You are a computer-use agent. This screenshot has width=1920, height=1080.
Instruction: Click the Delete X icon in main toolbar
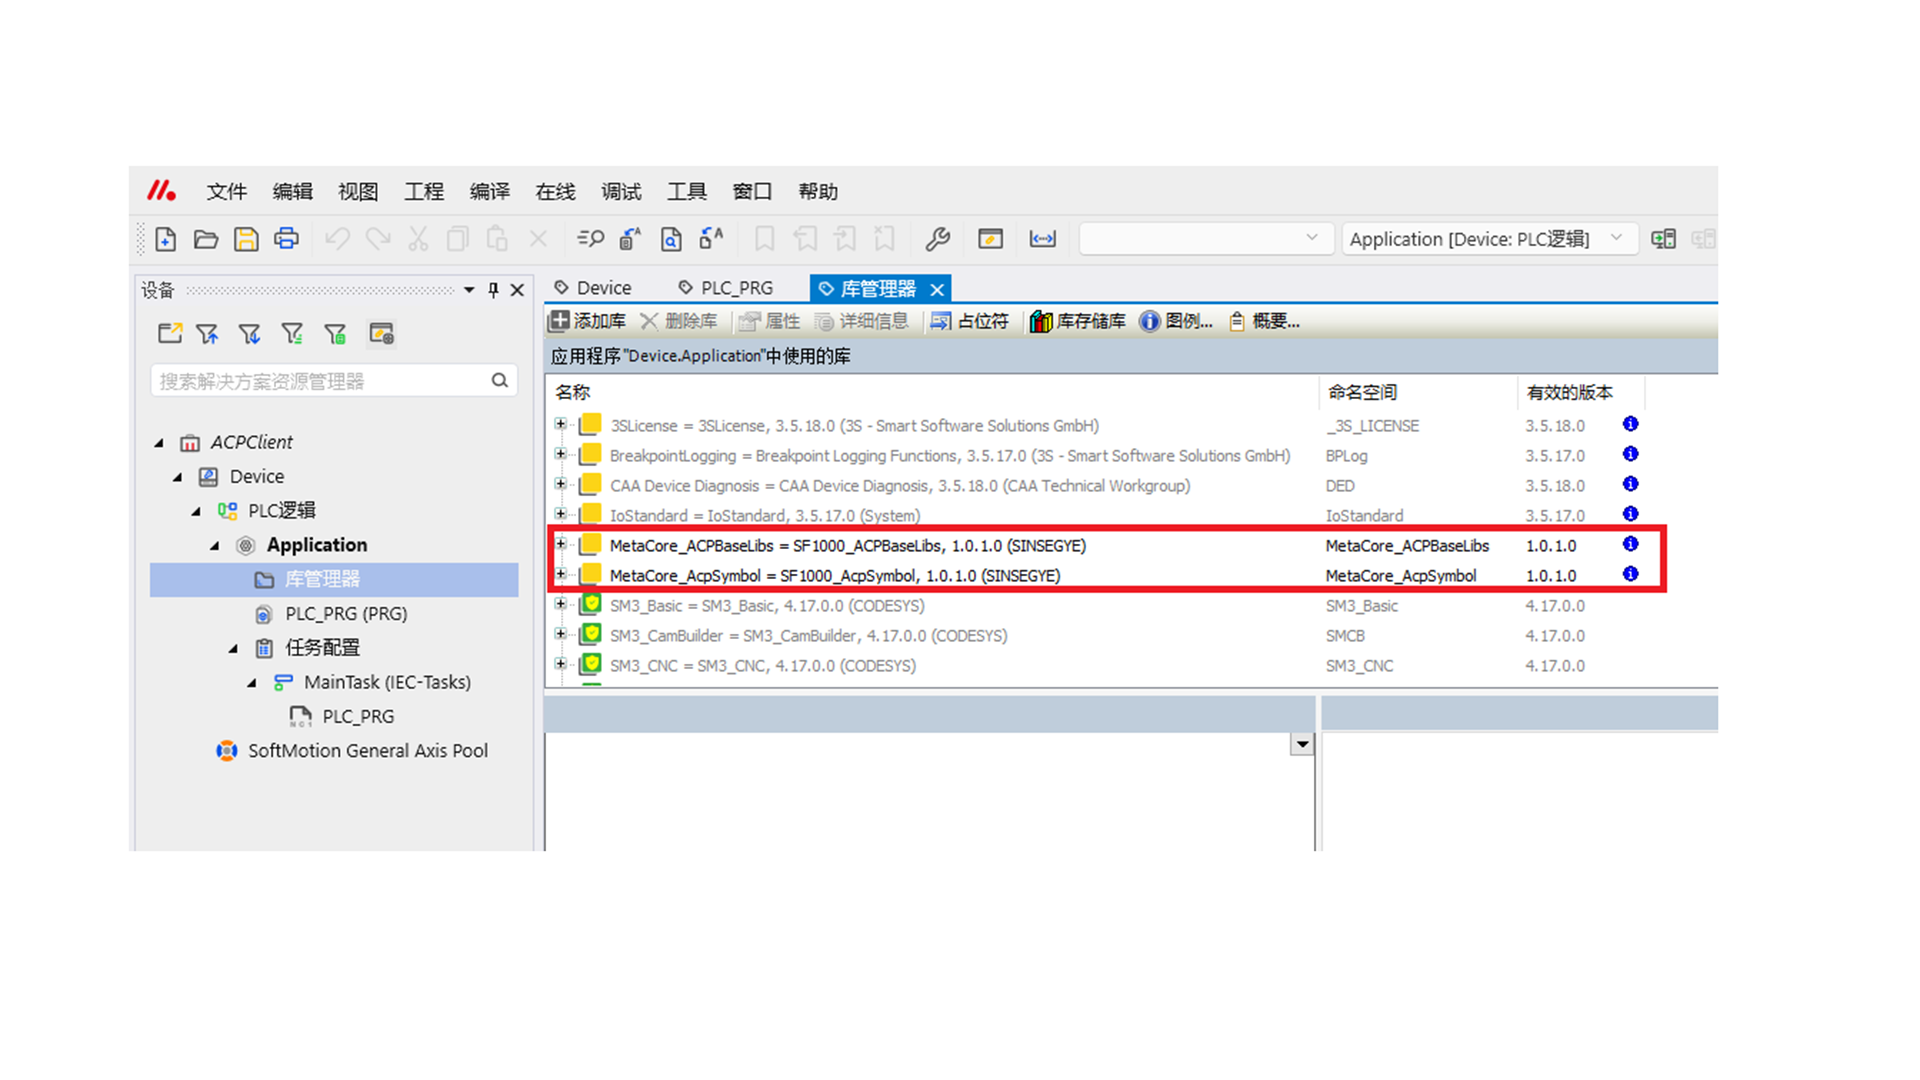pos(538,239)
